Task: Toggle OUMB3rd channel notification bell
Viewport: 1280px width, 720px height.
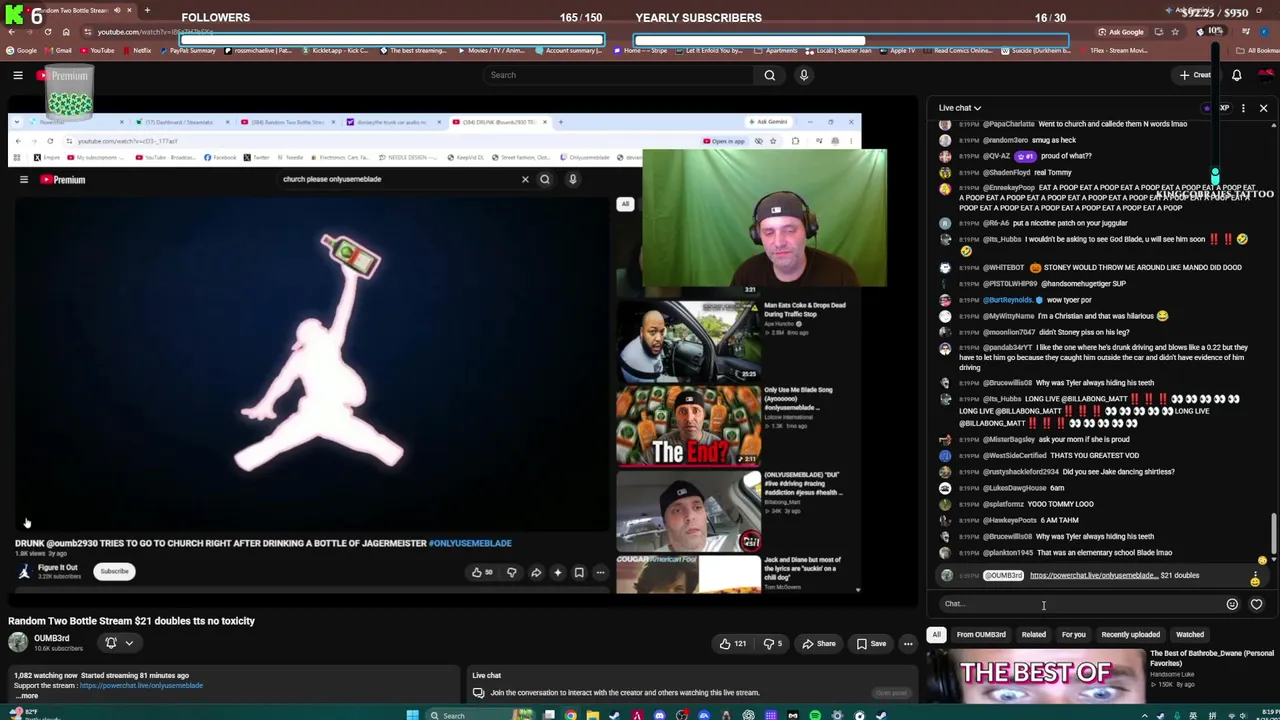Action: (111, 643)
